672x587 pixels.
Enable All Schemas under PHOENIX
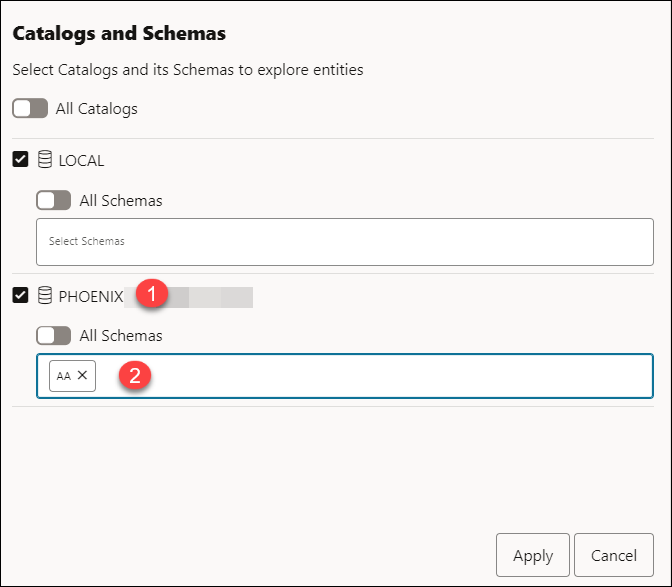coord(53,336)
